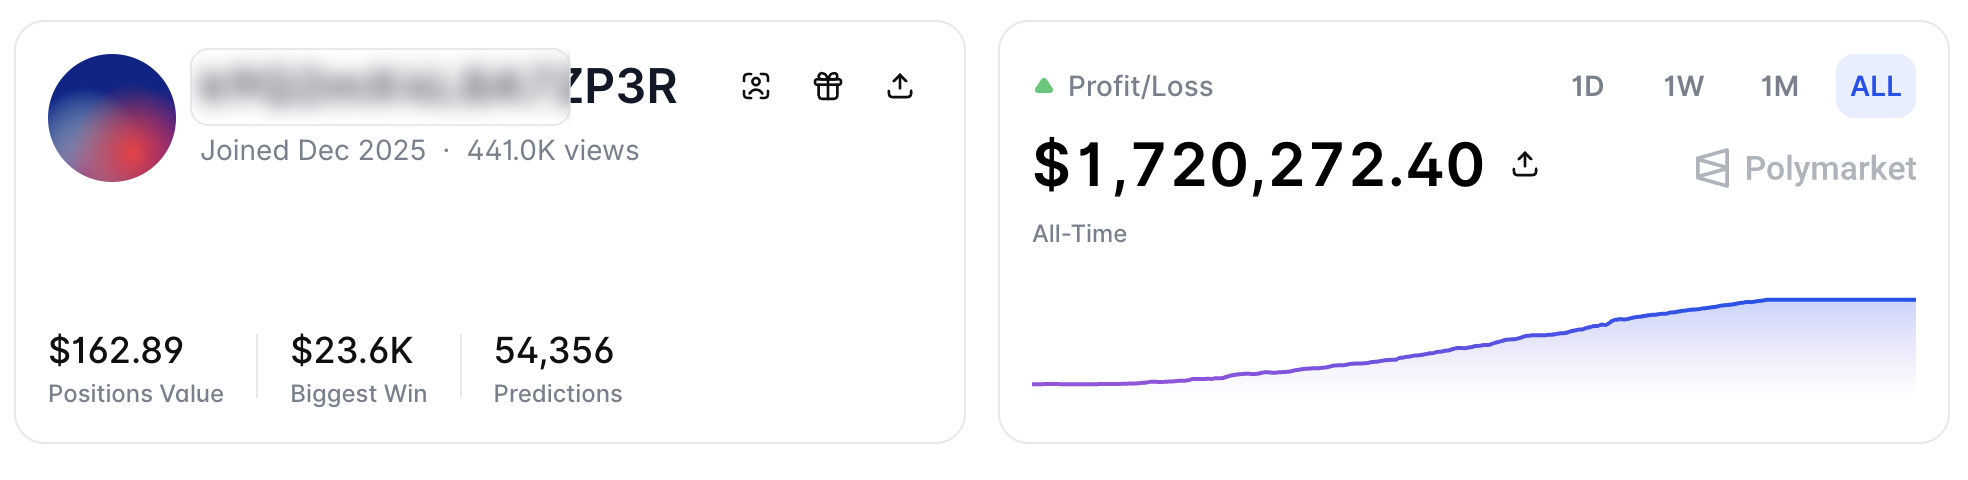Click profile share upload icon
This screenshot has width=1968, height=480.
pyautogui.click(x=900, y=87)
